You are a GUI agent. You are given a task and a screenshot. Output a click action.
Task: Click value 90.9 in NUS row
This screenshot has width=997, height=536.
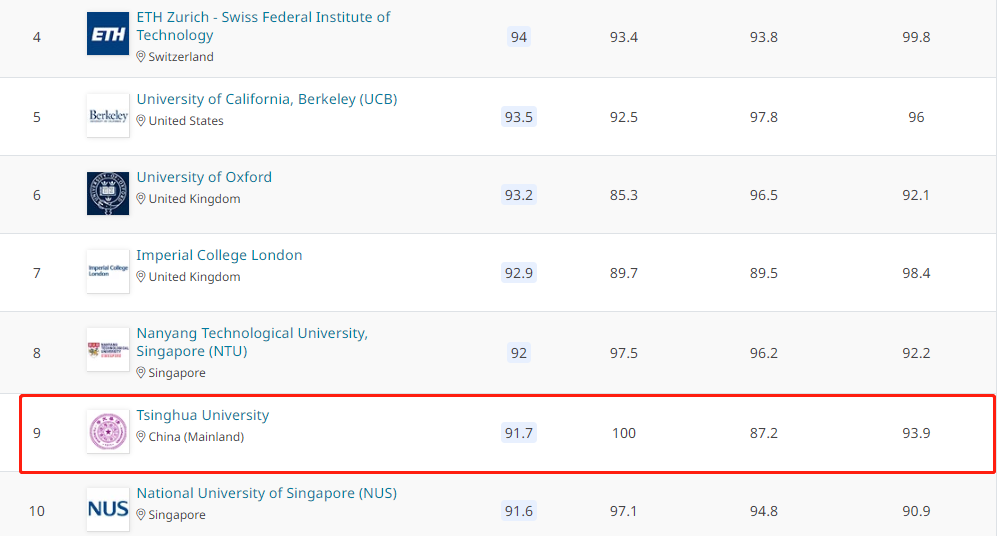pyautogui.click(x=916, y=511)
